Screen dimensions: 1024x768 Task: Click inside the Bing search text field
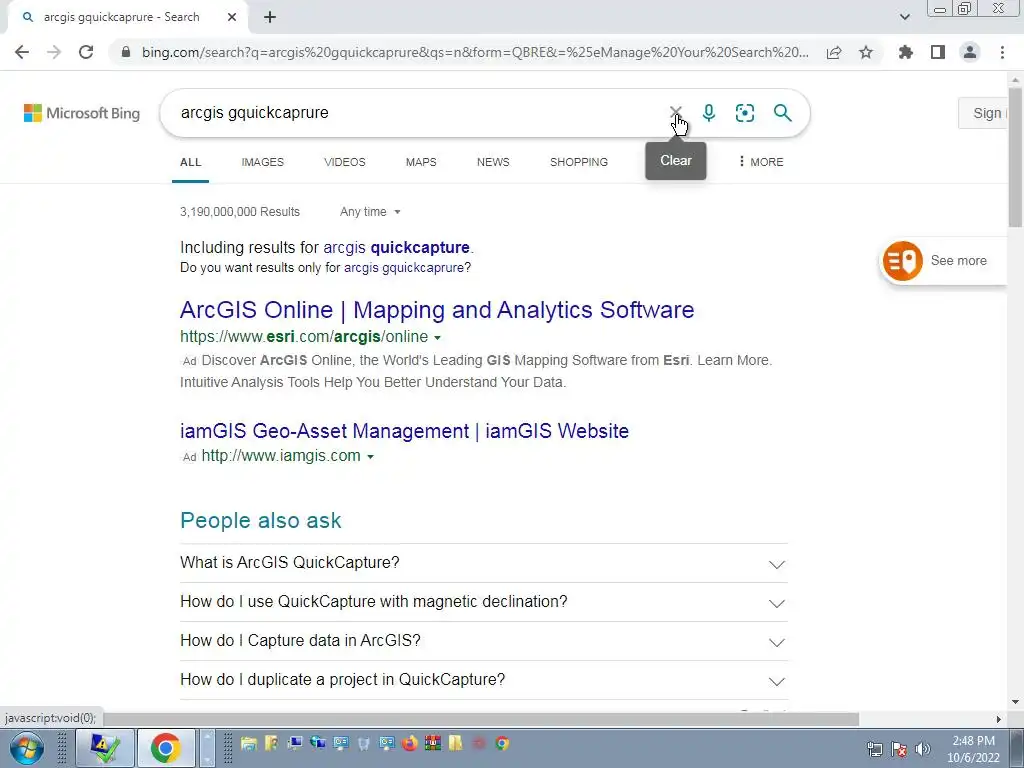pos(418,113)
